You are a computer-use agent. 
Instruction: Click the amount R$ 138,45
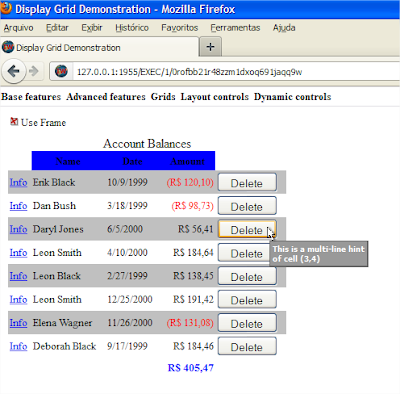(x=193, y=276)
